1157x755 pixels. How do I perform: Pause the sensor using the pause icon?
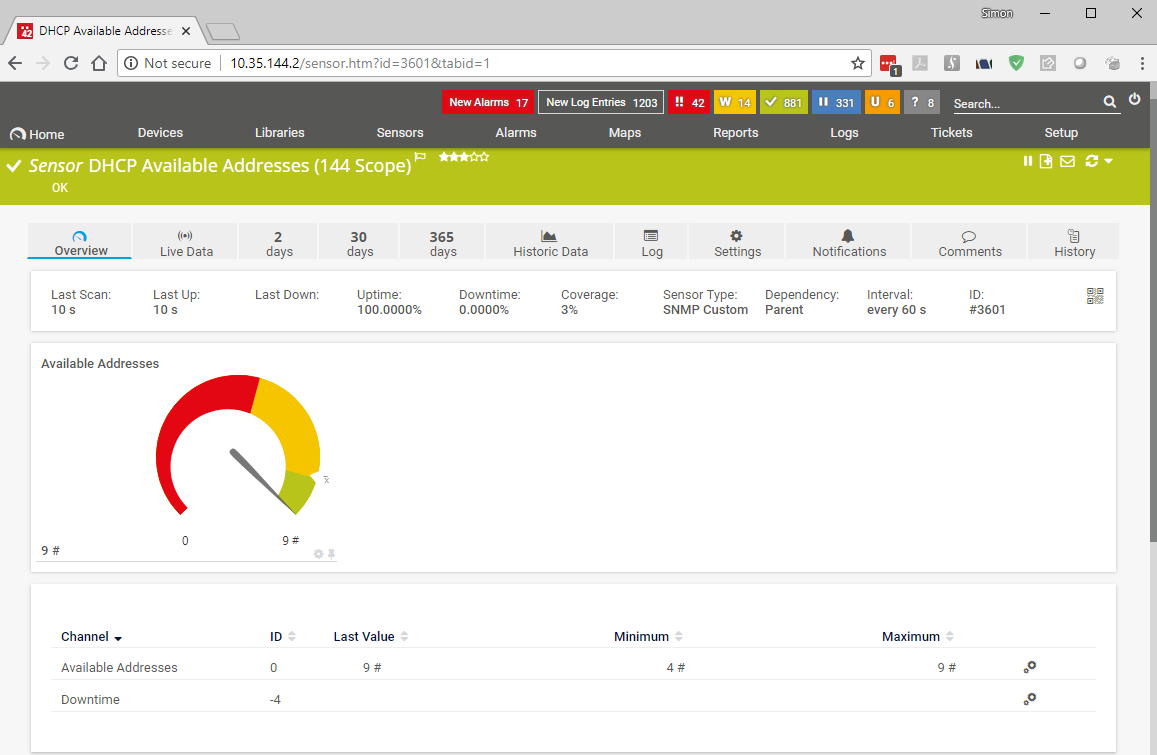1027,162
